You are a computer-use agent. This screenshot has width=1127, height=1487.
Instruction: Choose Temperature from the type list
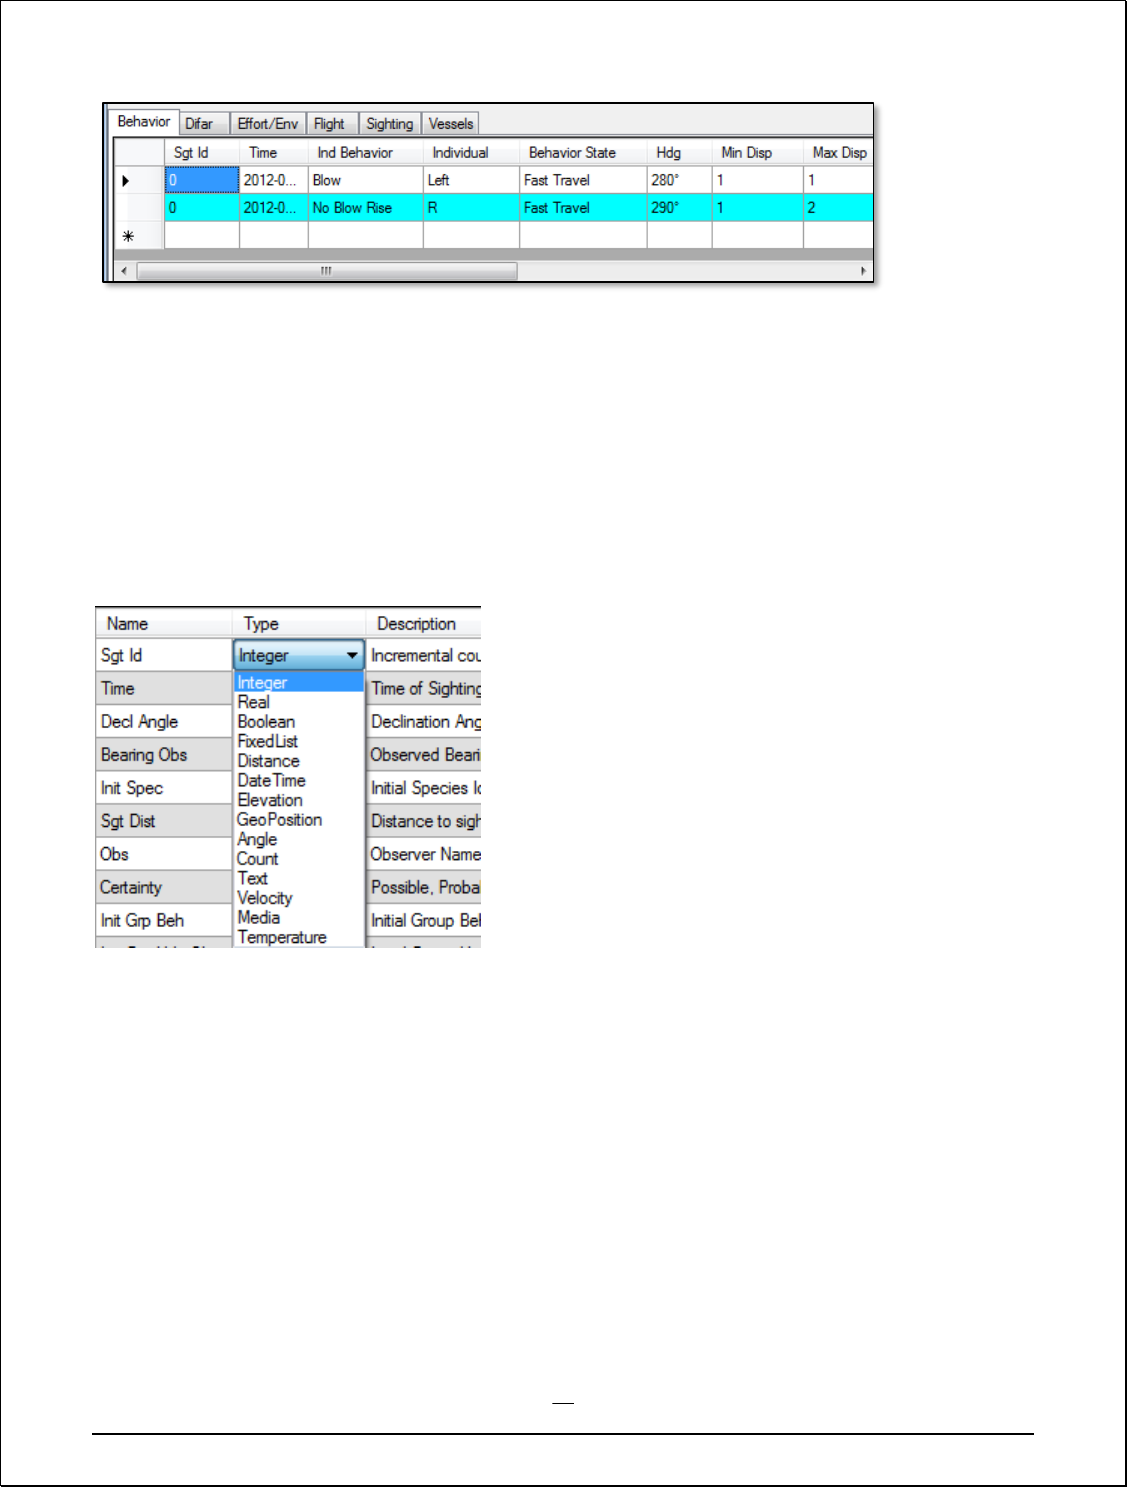[x=298, y=937]
